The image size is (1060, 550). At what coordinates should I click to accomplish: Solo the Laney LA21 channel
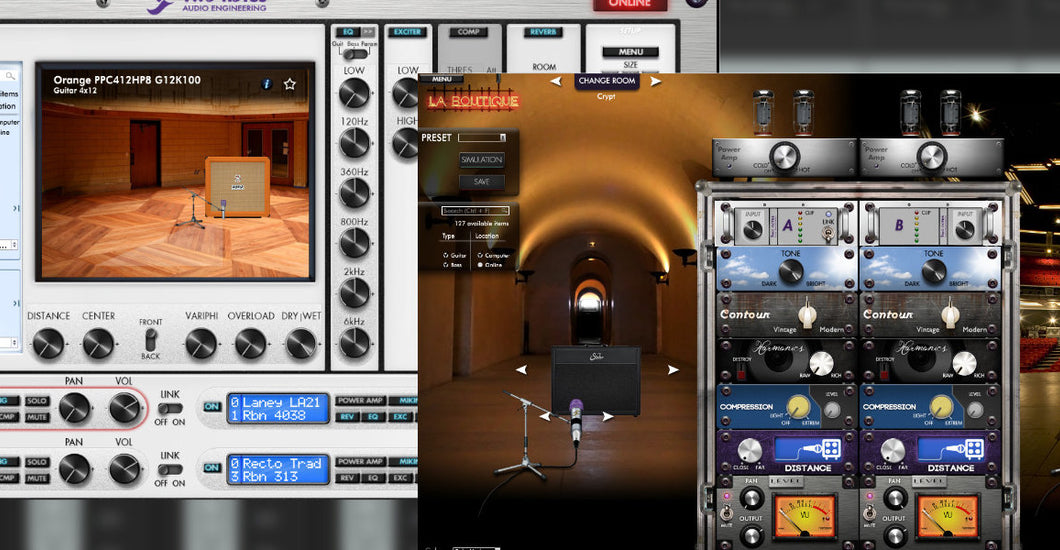coord(37,401)
